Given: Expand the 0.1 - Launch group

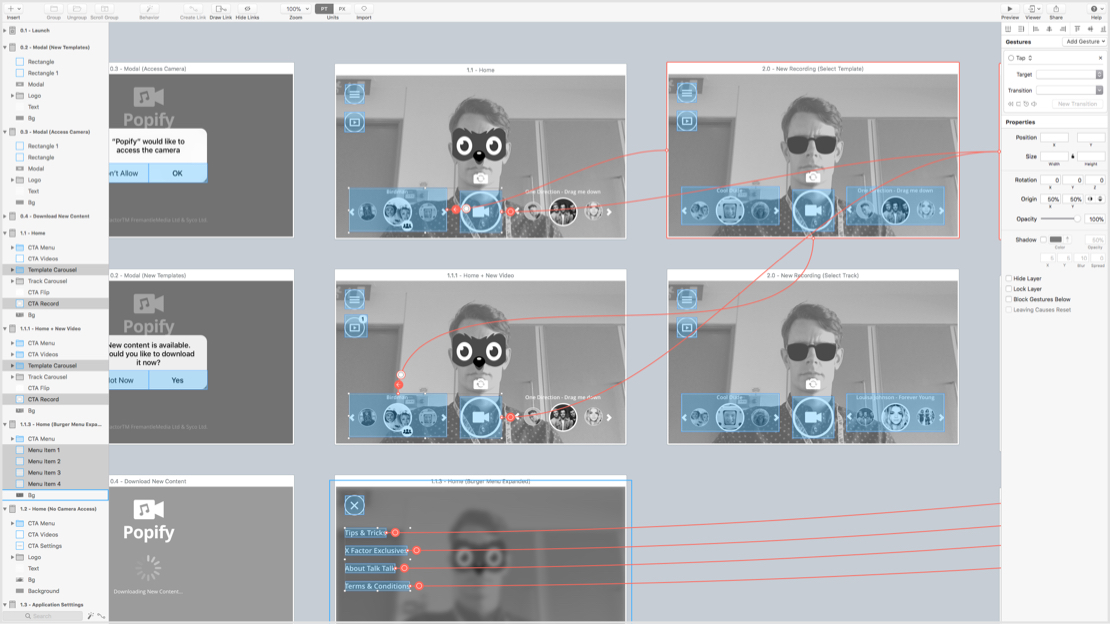Looking at the screenshot, I should (x=5, y=30).
